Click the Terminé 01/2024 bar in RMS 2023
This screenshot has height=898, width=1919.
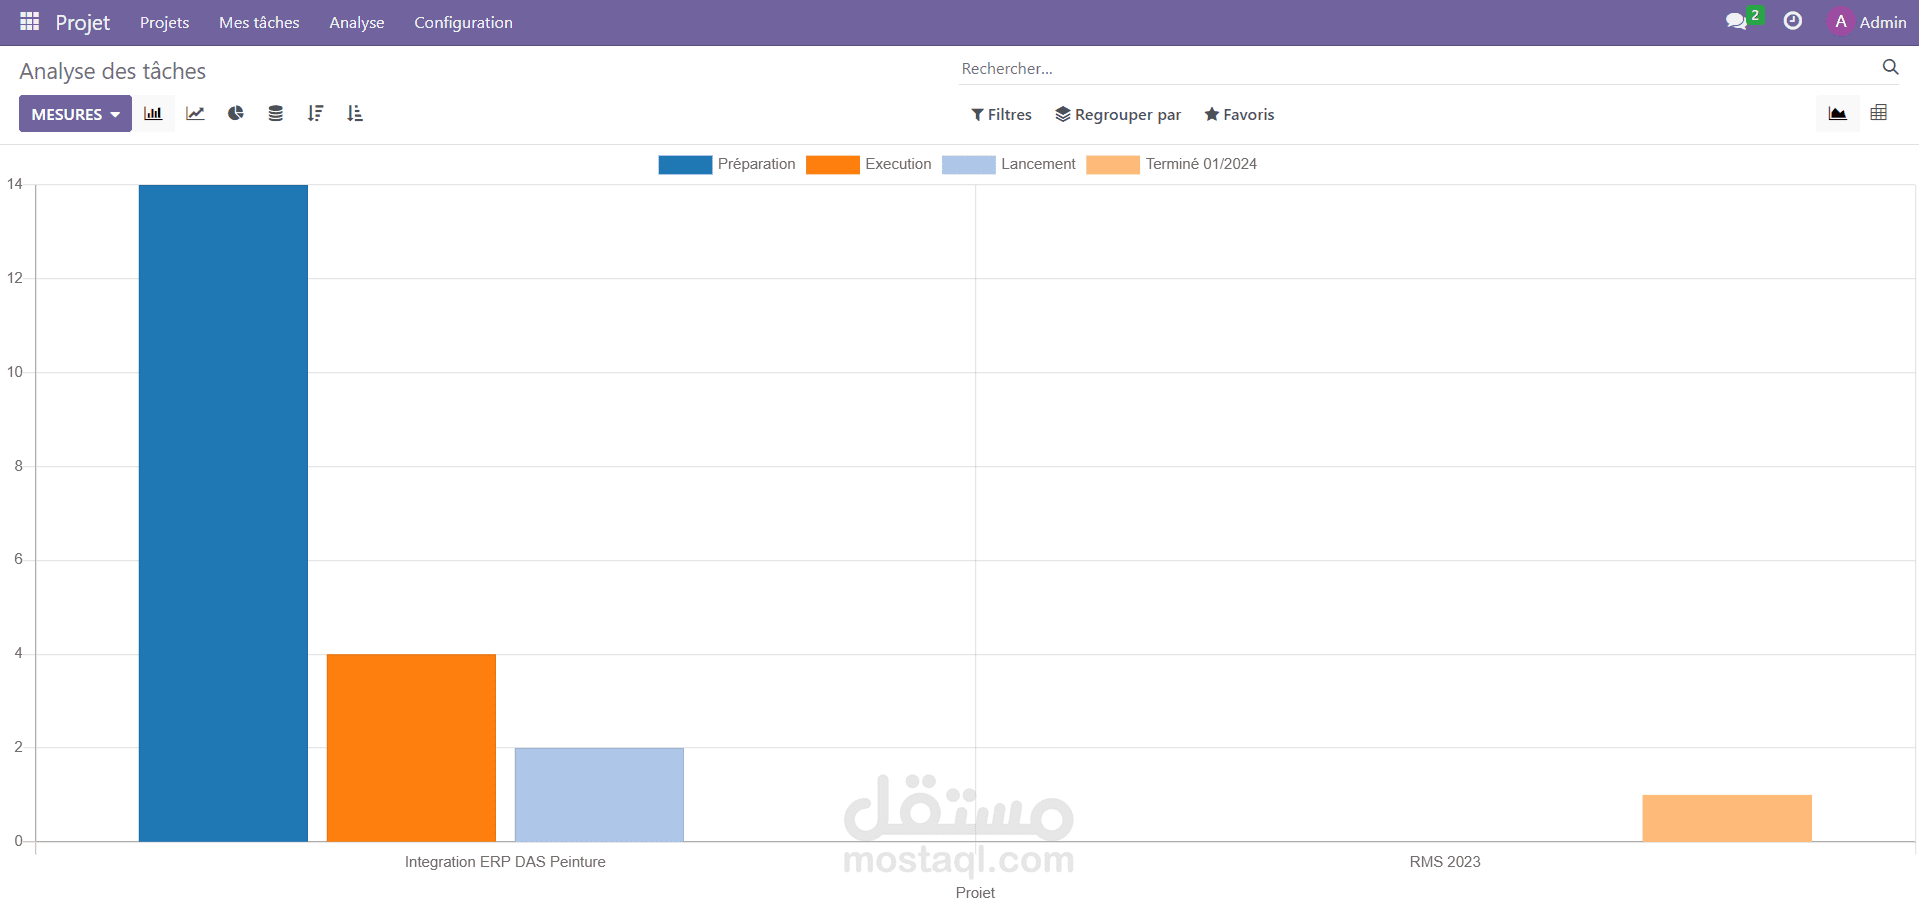(x=1727, y=818)
